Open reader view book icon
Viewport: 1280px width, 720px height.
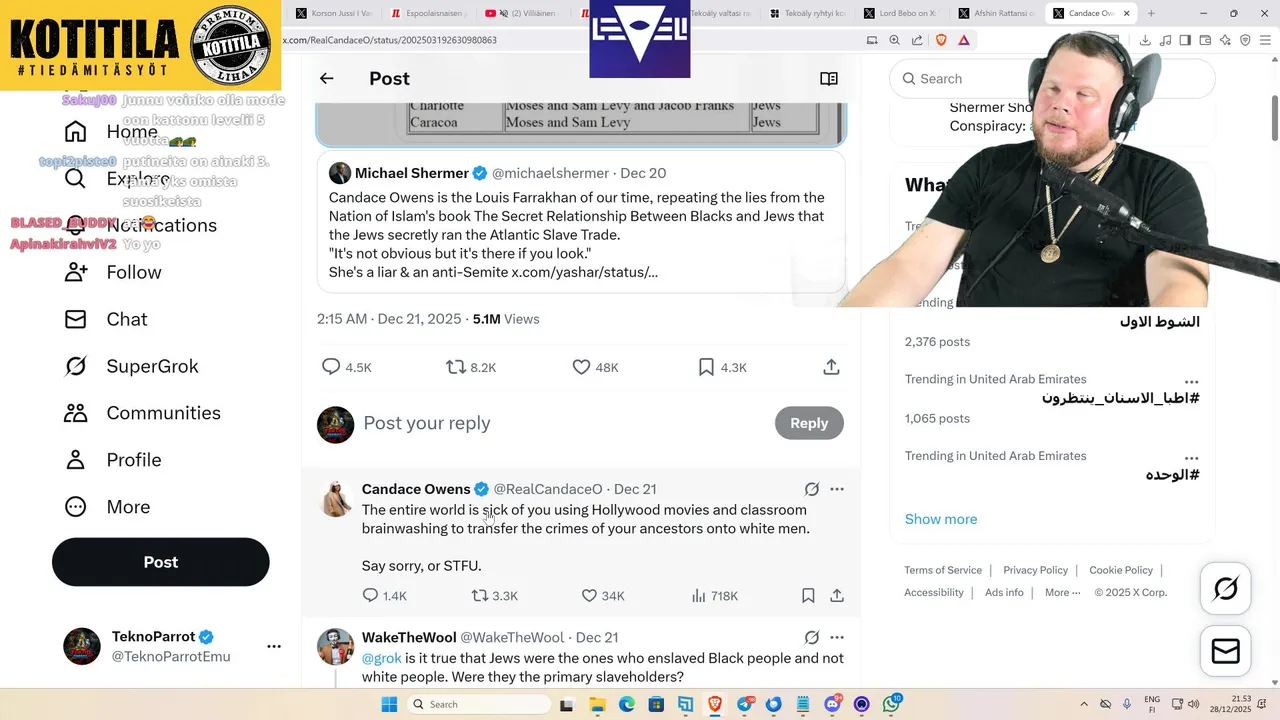(x=829, y=78)
